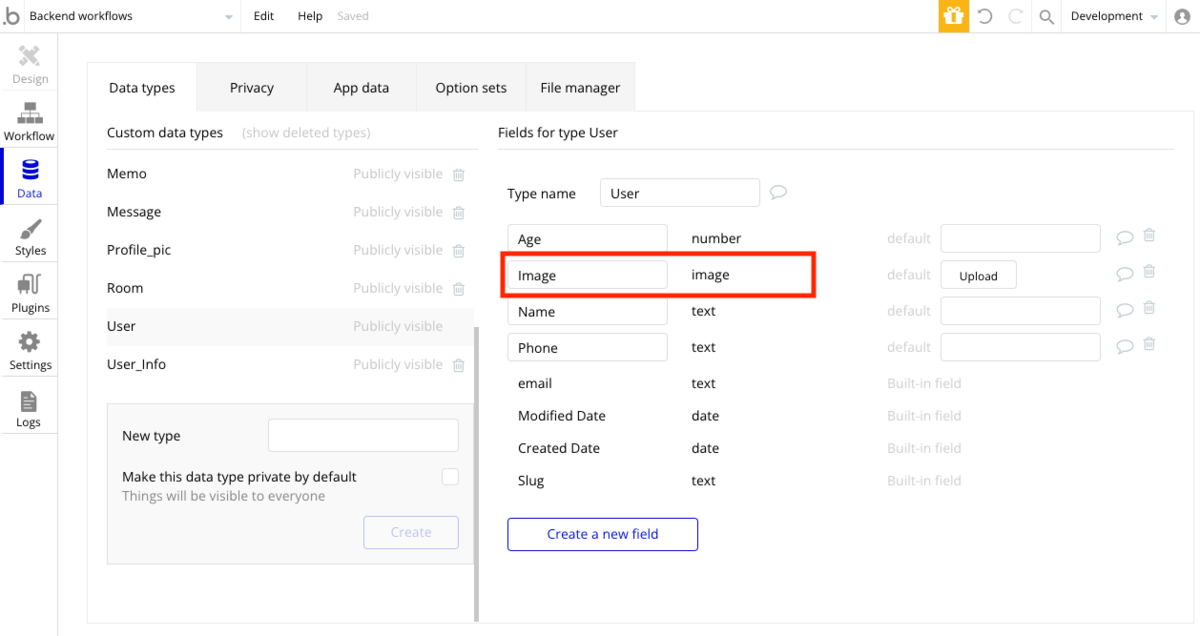Open the Option sets tab
Image resolution: width=1200 pixels, height=636 pixels.
point(471,88)
